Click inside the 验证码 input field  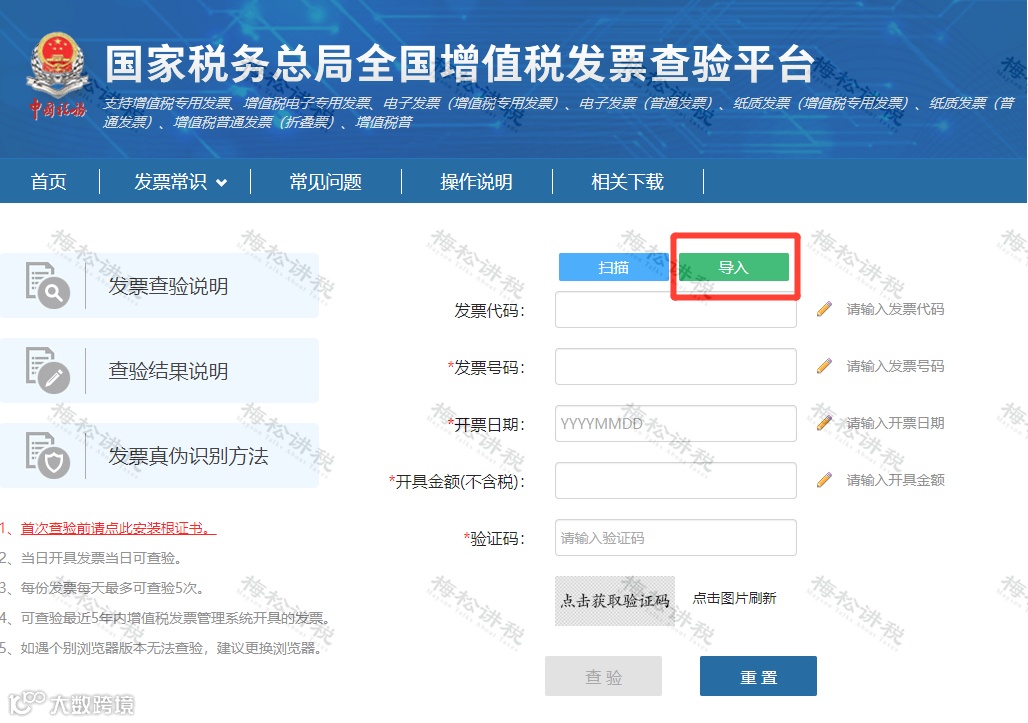[x=675, y=537]
